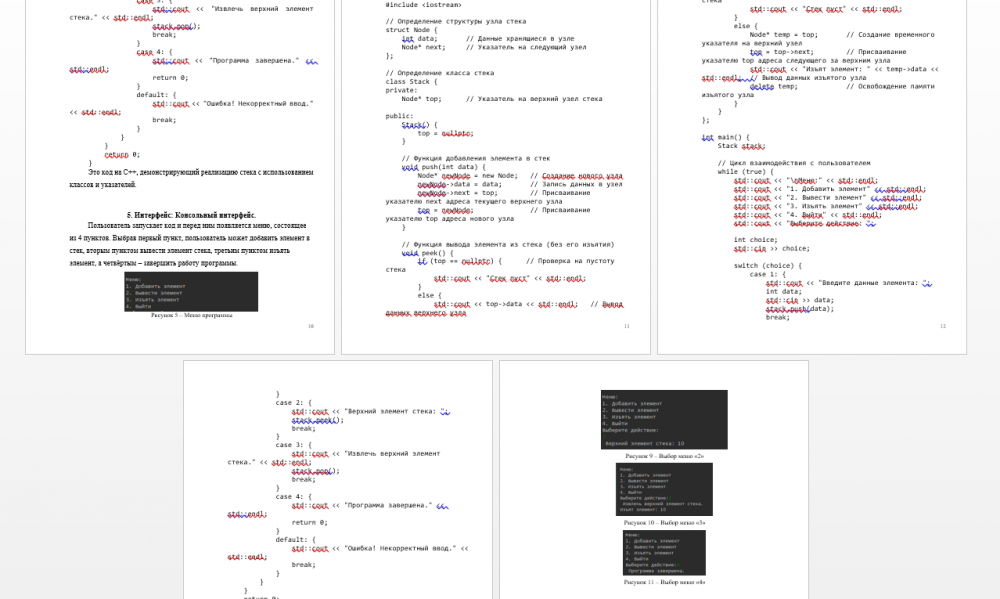The image size is (1000, 599).
Task: Click the caption "Рисунок 10 – Выбор меню «3»"
Action: pos(664,522)
